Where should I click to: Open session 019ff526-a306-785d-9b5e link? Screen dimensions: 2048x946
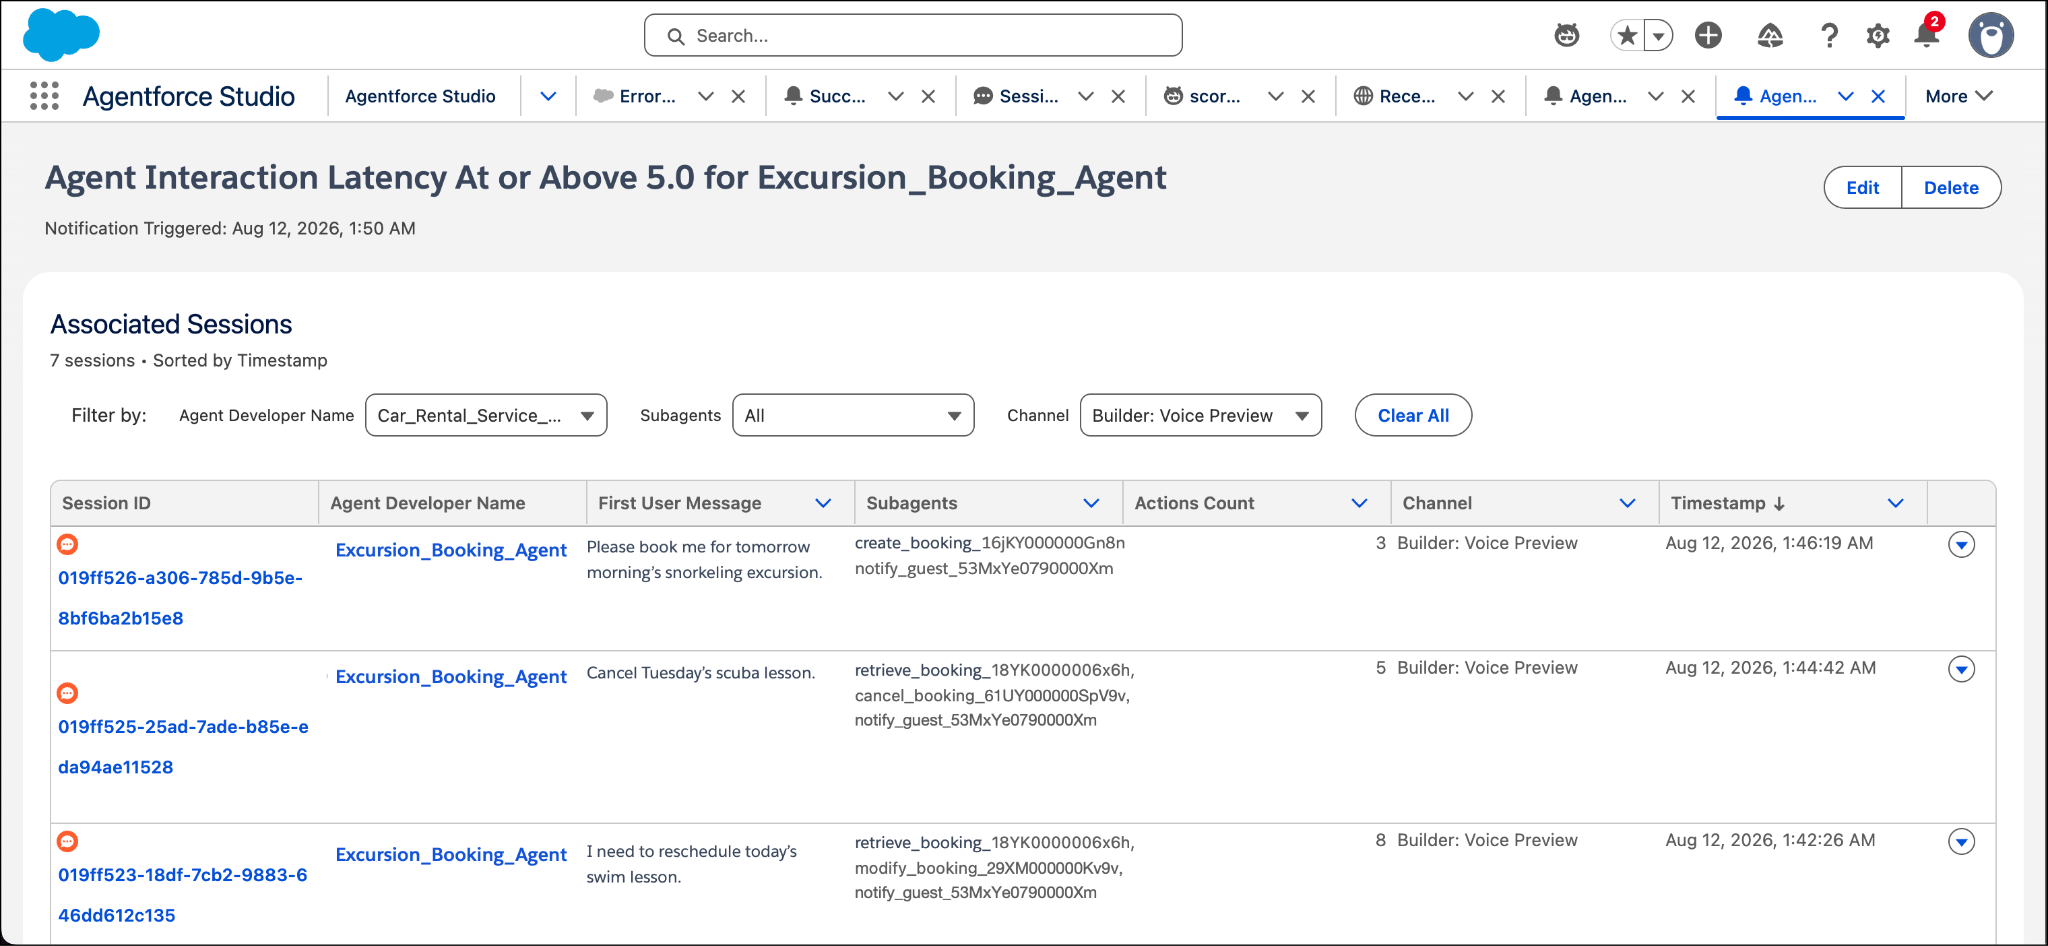[180, 598]
